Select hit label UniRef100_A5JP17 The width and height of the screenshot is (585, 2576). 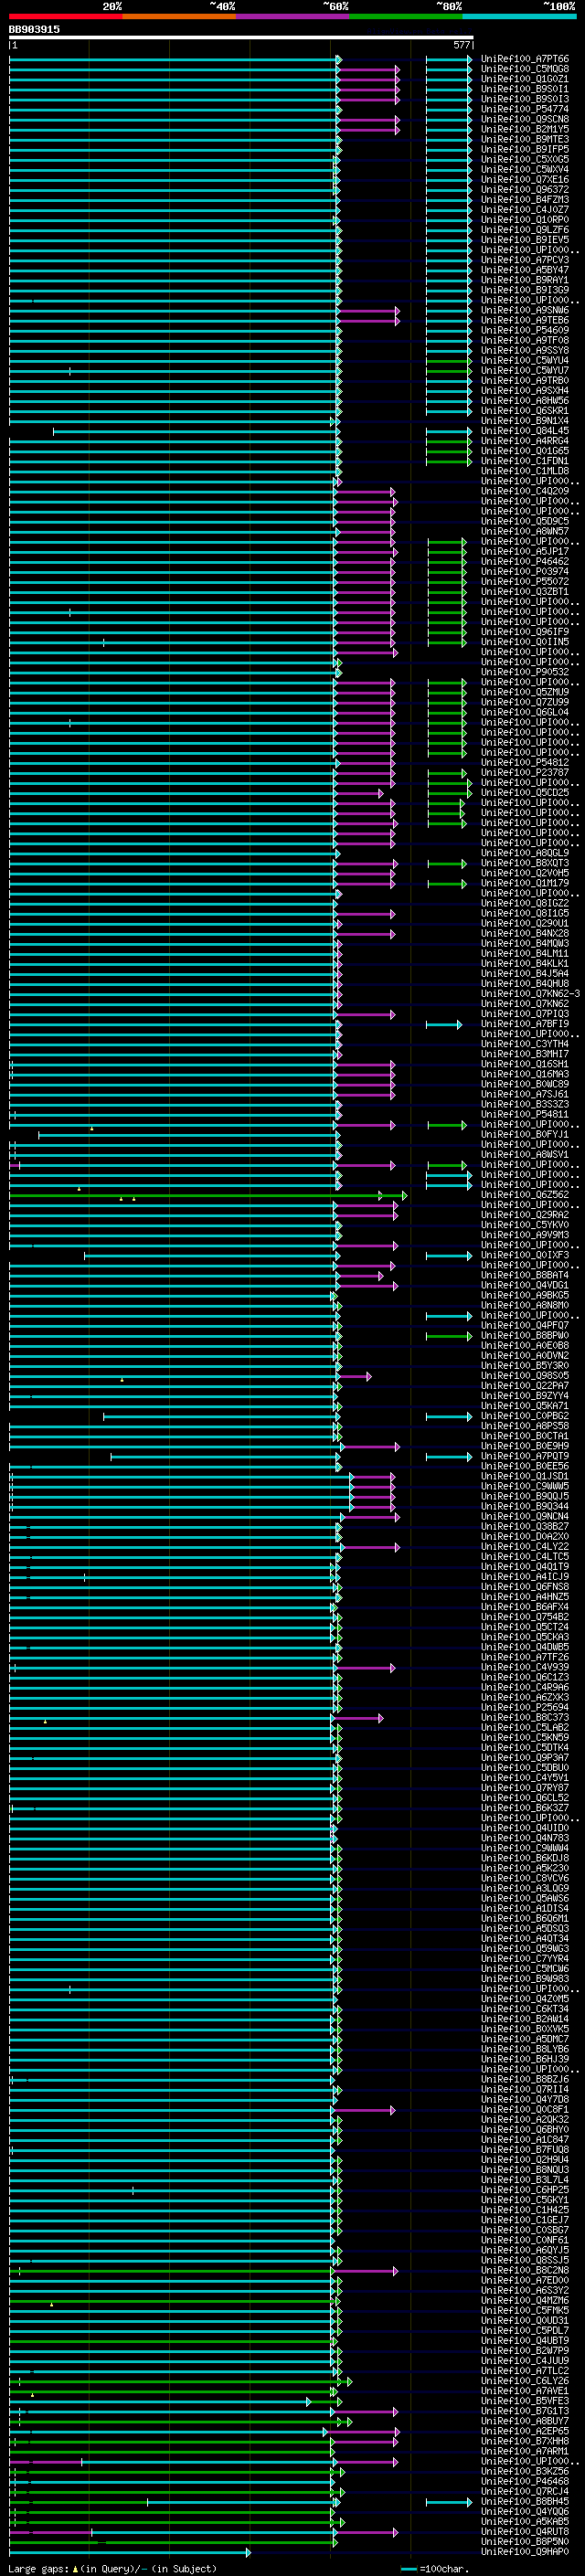524,551
